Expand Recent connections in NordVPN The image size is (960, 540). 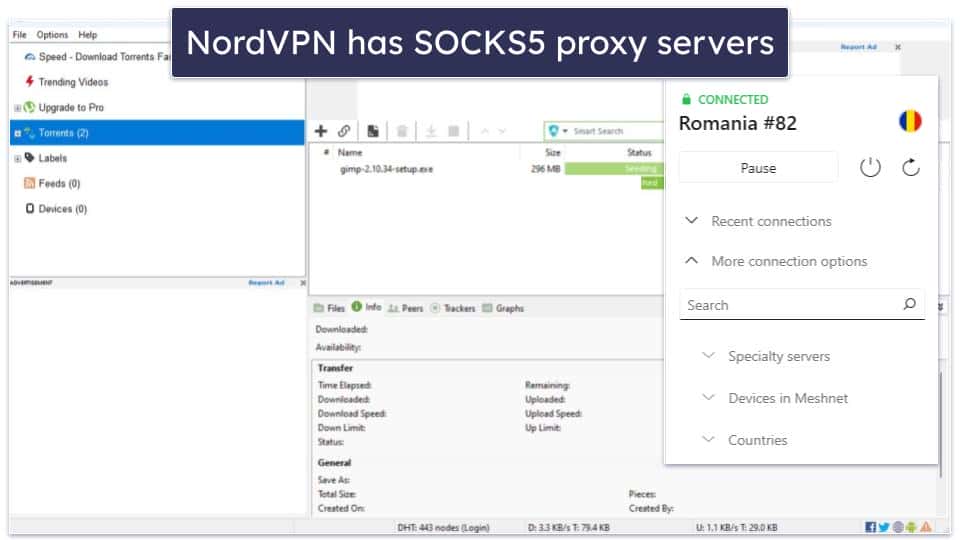coord(758,221)
